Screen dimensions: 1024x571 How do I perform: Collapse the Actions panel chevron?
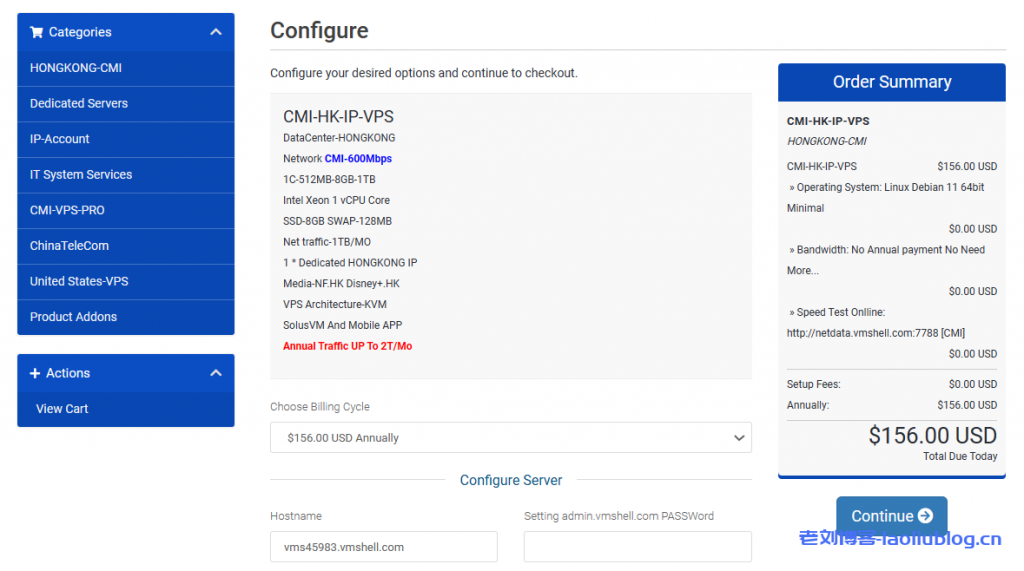tap(216, 373)
